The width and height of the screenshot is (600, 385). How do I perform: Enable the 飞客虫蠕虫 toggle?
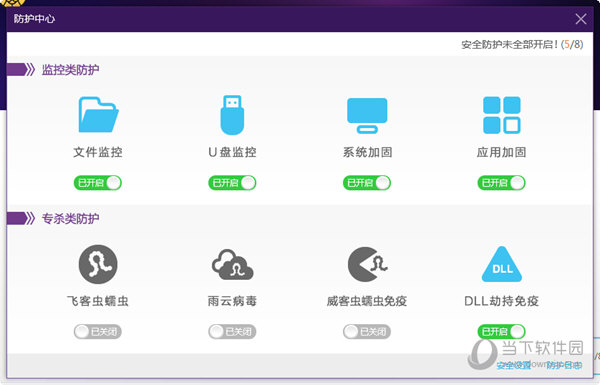tap(98, 331)
